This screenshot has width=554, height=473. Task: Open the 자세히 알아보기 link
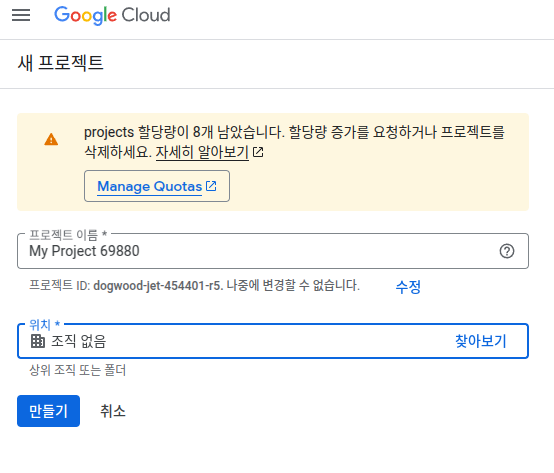(202, 152)
